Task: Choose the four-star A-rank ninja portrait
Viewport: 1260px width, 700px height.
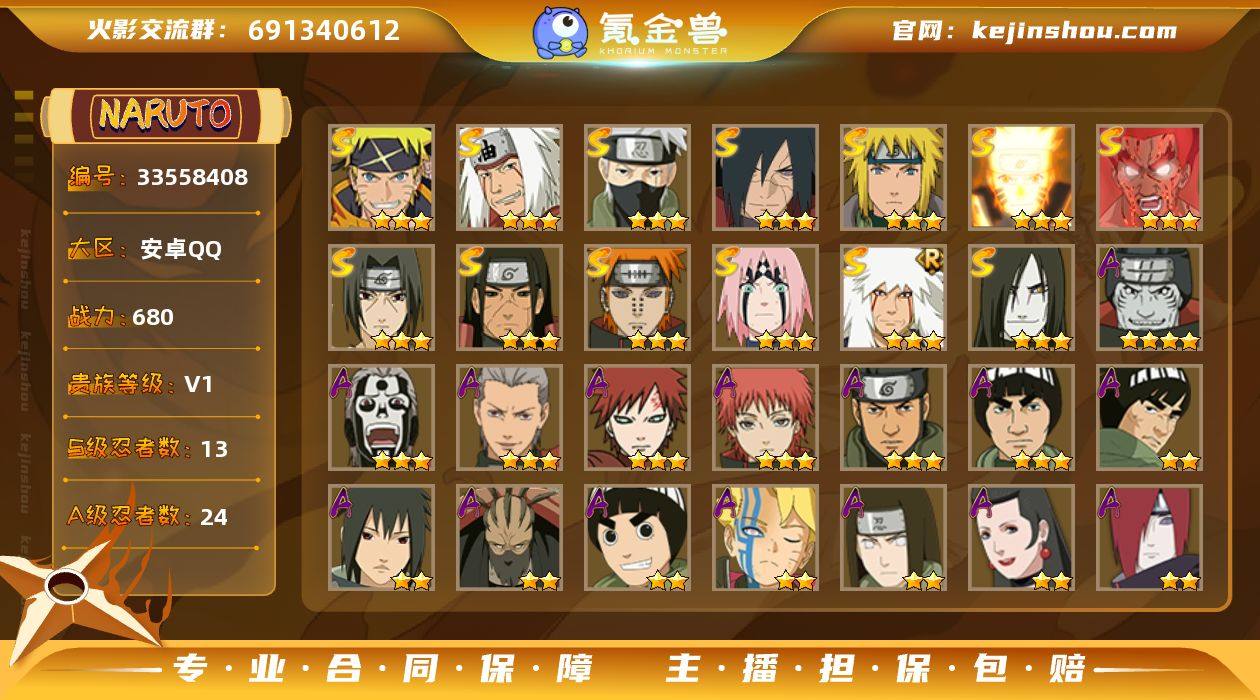Action: 1149,298
